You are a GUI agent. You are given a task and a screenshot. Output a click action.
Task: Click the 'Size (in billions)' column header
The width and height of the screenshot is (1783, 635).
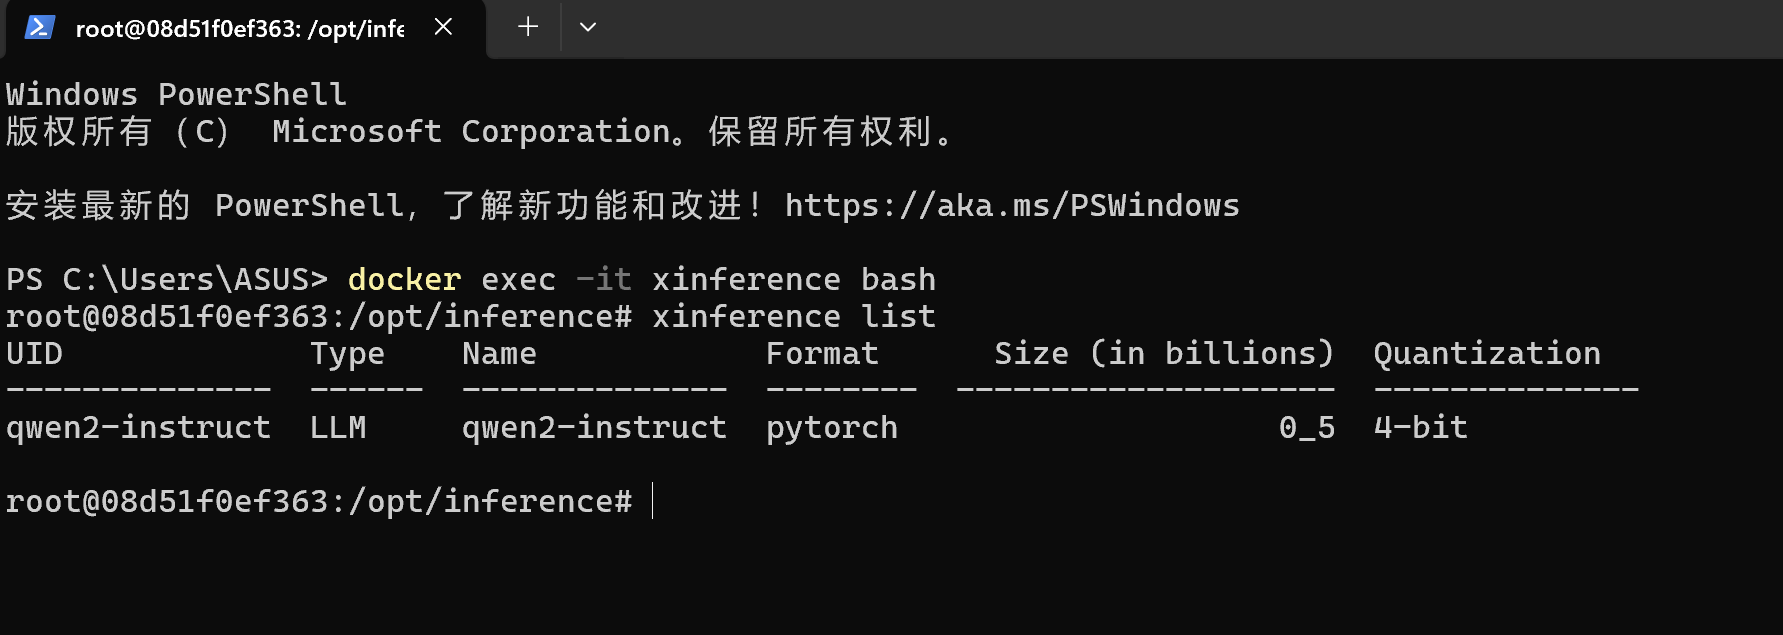click(1164, 354)
